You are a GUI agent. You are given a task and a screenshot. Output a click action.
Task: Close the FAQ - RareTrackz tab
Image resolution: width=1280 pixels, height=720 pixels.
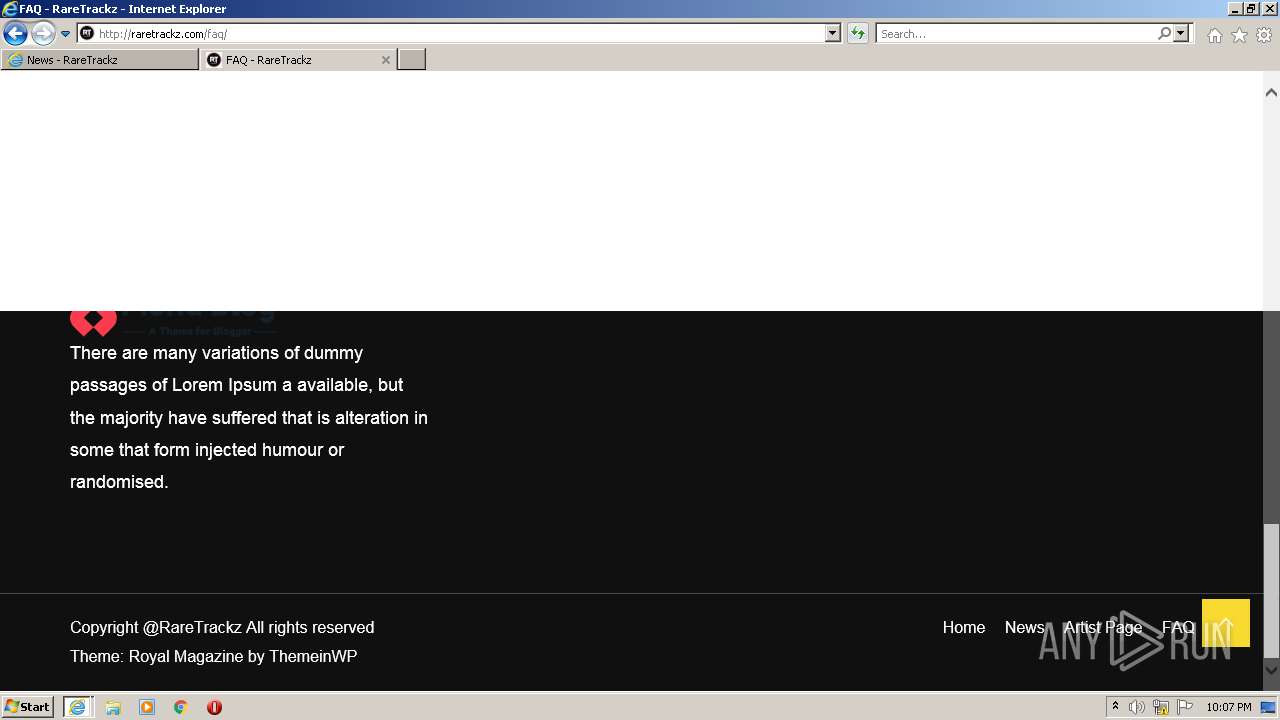(386, 60)
